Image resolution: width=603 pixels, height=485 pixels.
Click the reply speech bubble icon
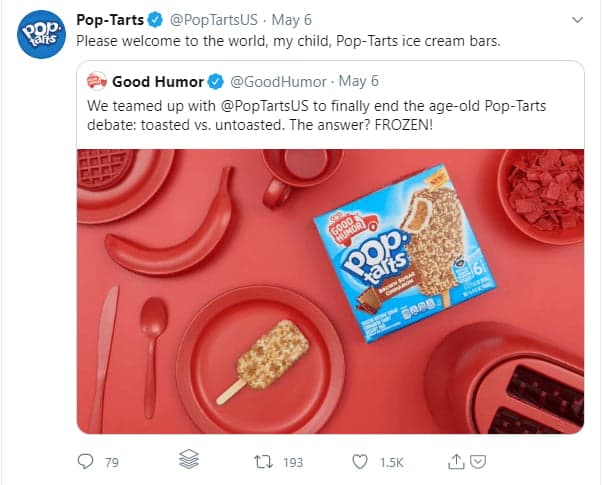86,461
